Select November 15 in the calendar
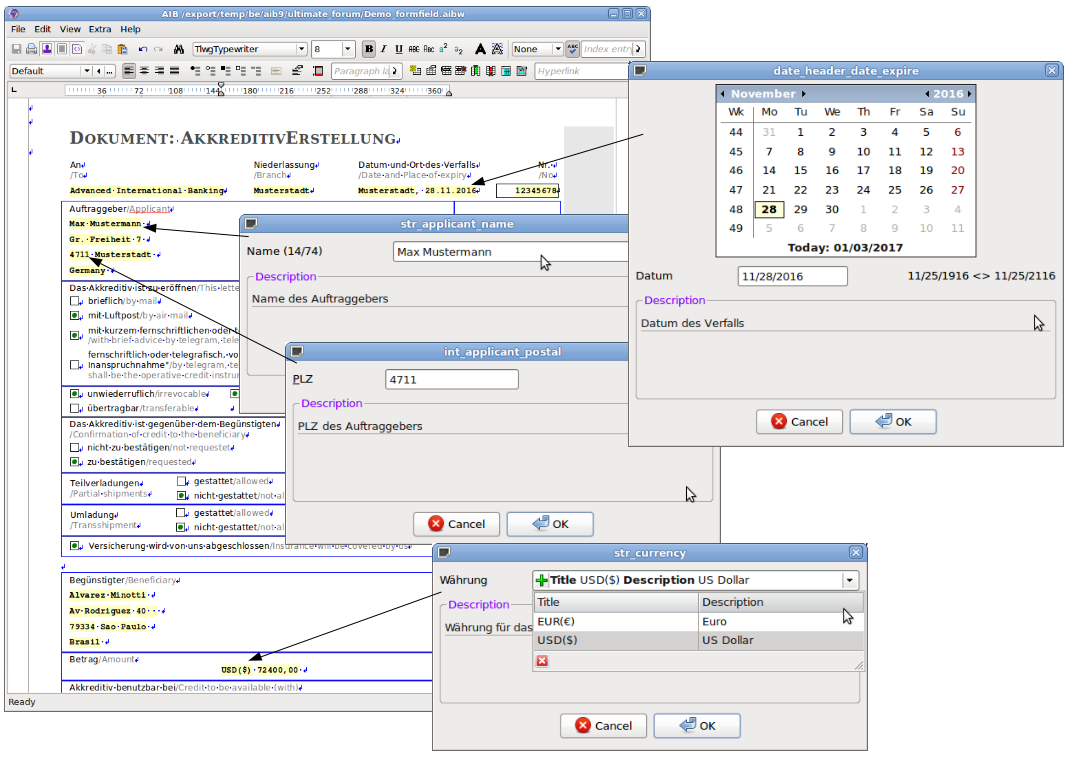 pyautogui.click(x=800, y=170)
